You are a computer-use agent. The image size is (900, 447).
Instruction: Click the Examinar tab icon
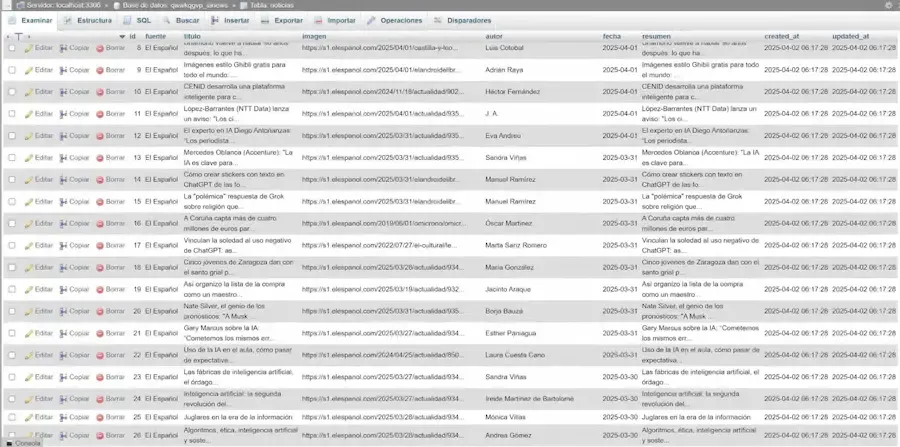click(x=13, y=21)
